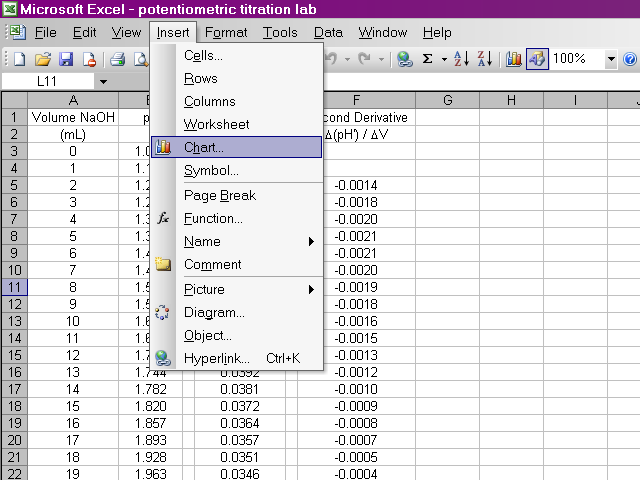640x480 pixels.
Task: Toggle the Drawing toolbar icon
Action: point(537,59)
